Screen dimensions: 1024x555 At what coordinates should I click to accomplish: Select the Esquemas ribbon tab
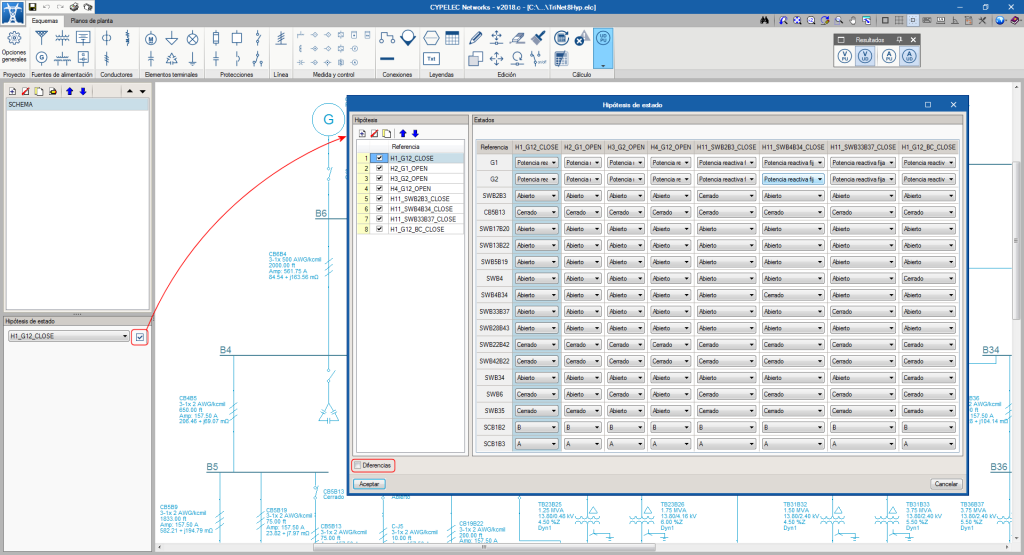click(44, 20)
